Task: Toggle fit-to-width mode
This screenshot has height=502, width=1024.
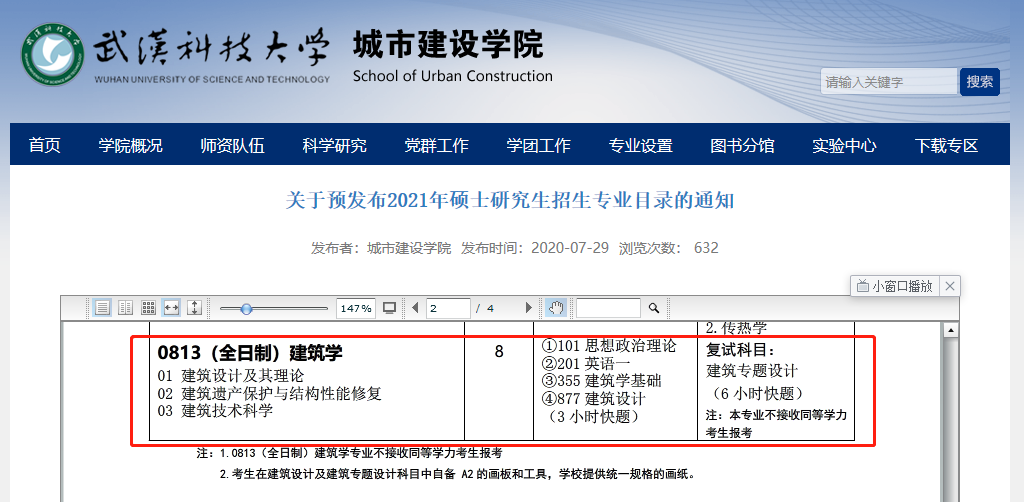Action: 171,308
